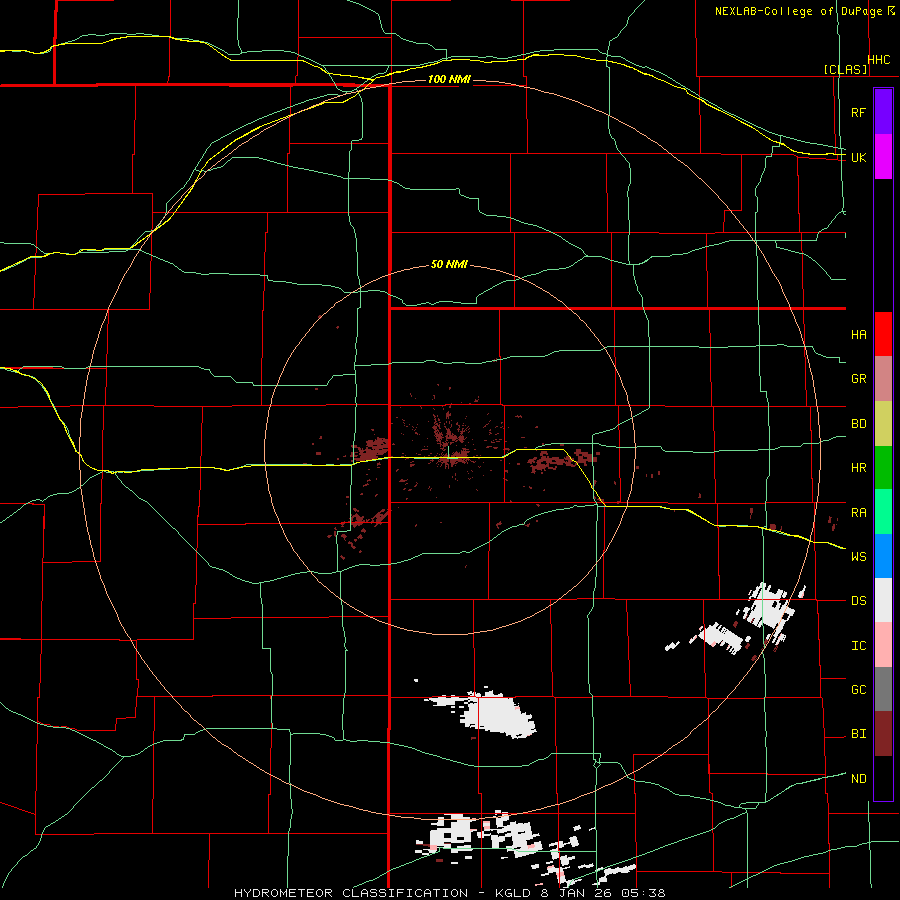Viewport: 900px width, 900px height.
Task: Click the RF purple legend swatch
Action: 883,112
